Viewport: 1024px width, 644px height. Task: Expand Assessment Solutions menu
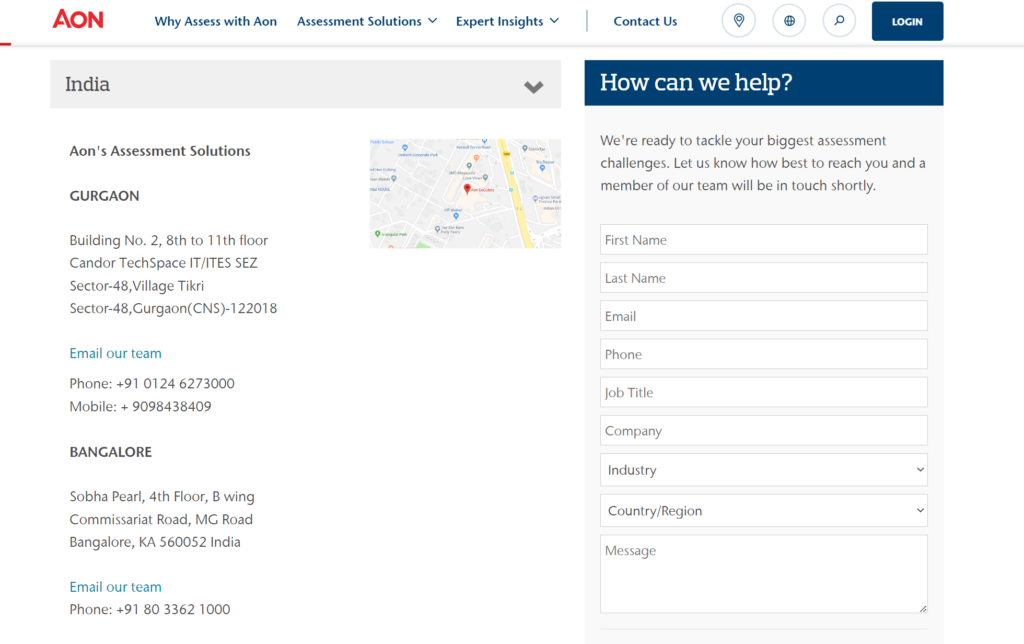367,22
